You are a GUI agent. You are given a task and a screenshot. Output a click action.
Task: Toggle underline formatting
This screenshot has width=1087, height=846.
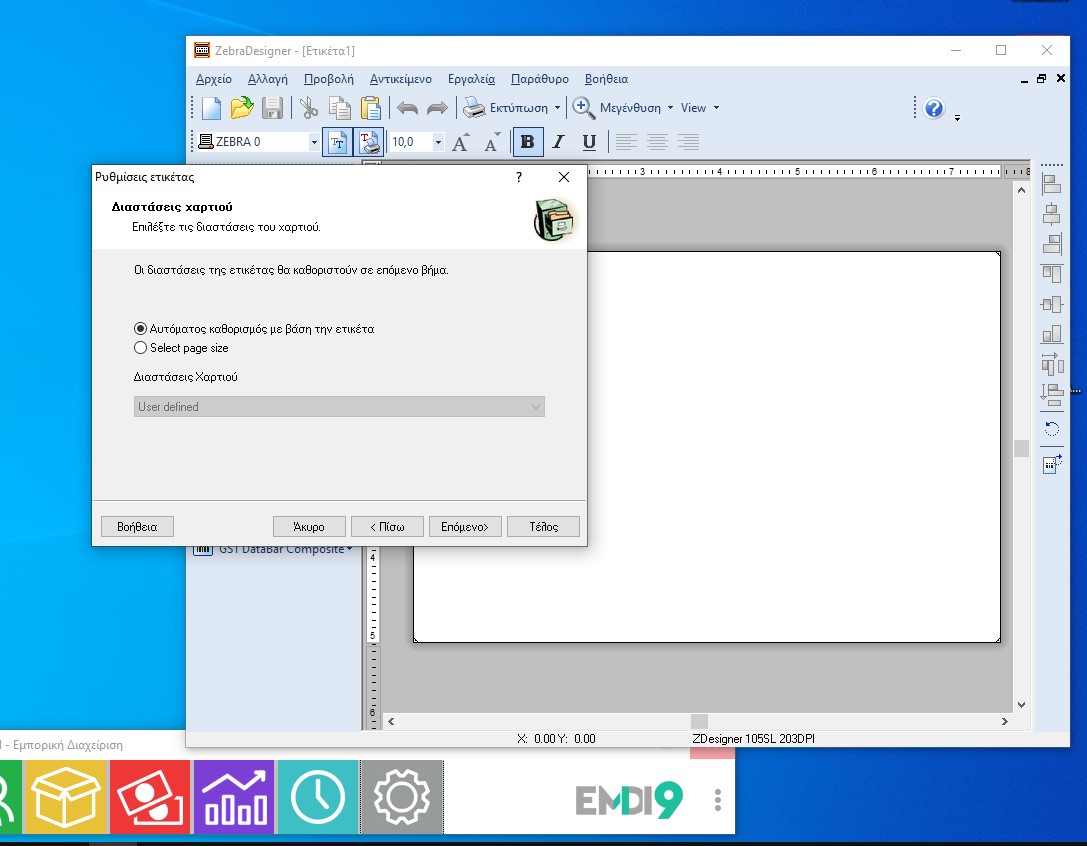(x=589, y=142)
